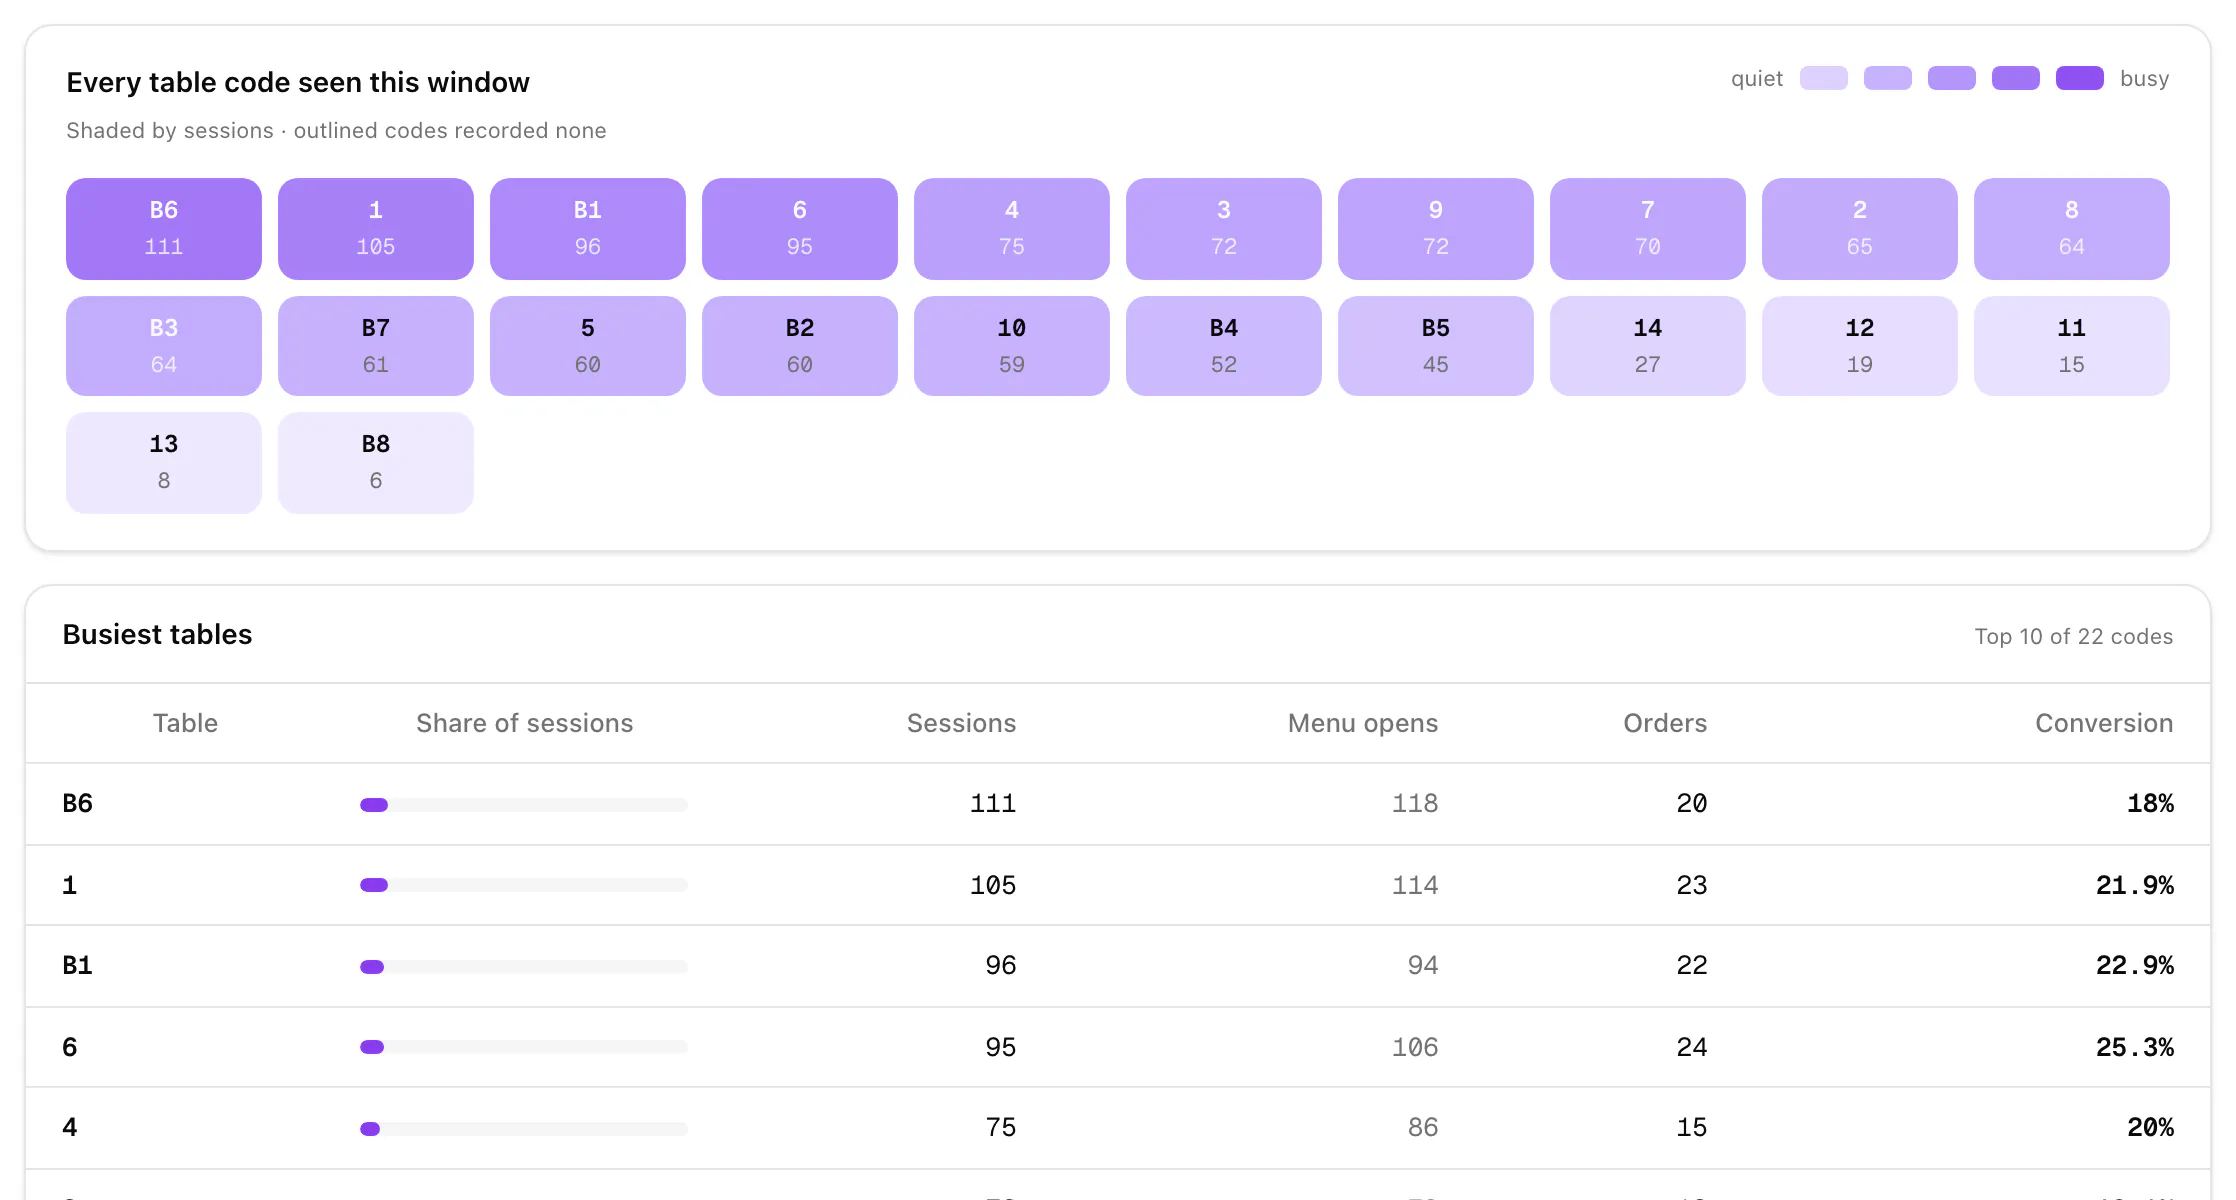This screenshot has height=1200, width=2236.
Task: Open the table 14 tile with 27
Action: 1648,346
